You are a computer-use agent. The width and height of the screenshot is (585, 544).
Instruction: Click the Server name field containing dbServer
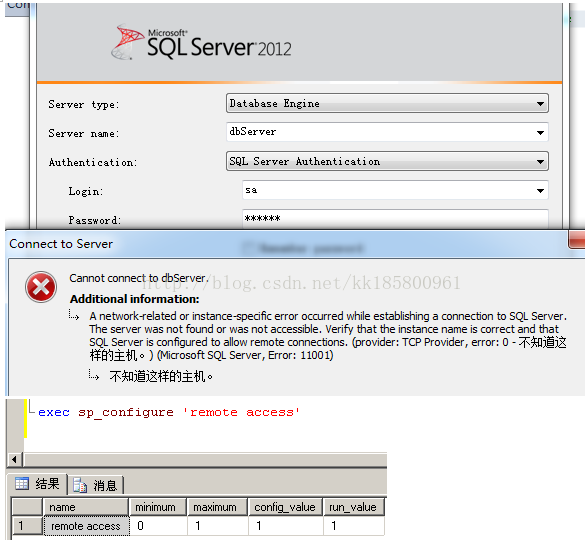[x=387, y=132]
